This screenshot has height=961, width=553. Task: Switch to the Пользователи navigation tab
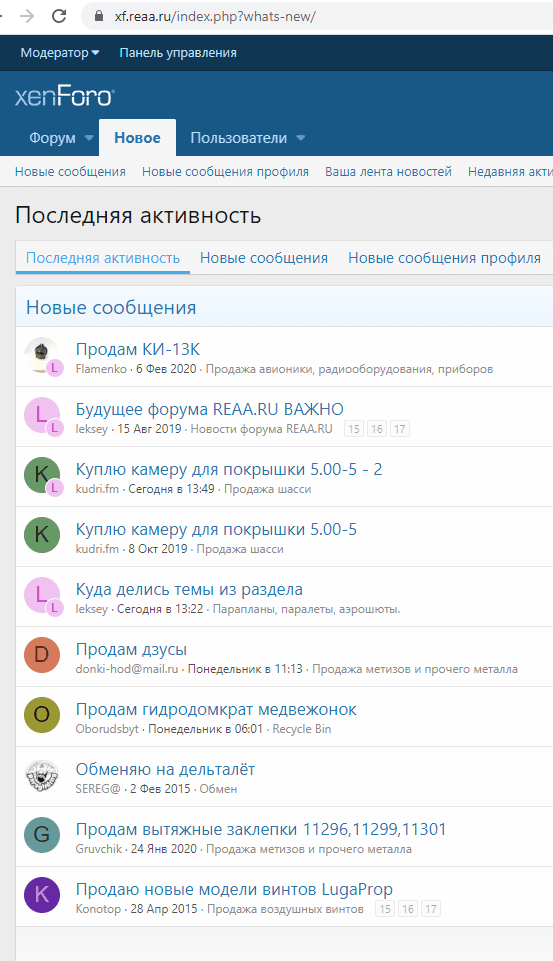pyautogui.click(x=238, y=138)
